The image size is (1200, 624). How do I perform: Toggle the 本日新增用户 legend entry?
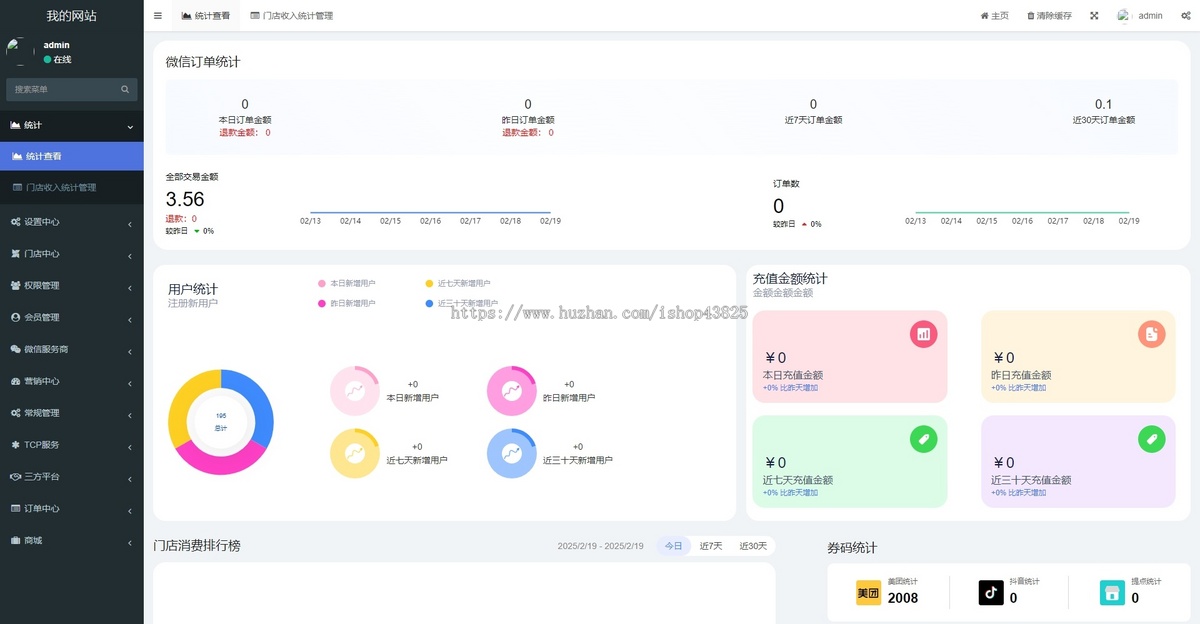click(x=346, y=284)
